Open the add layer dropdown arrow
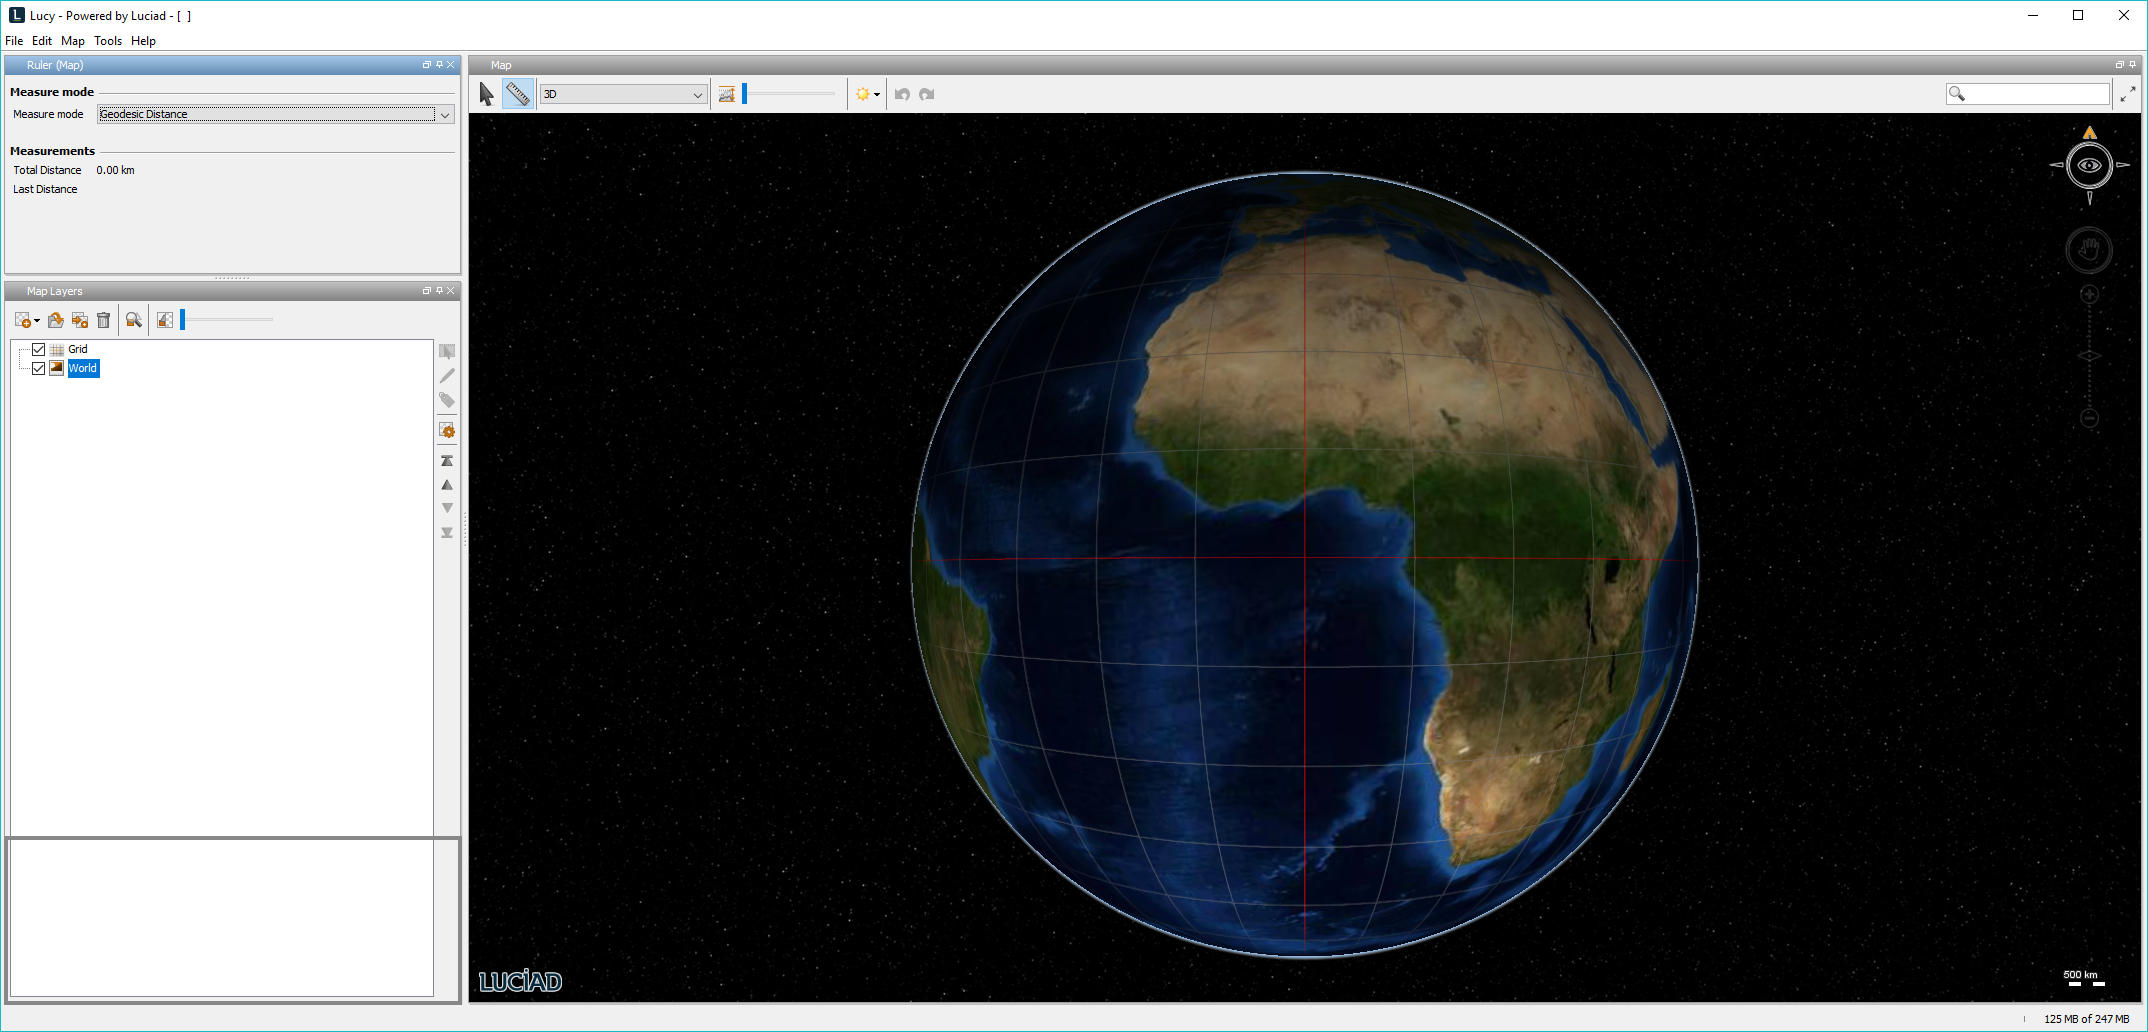This screenshot has height=1032, width=2148. coord(37,321)
